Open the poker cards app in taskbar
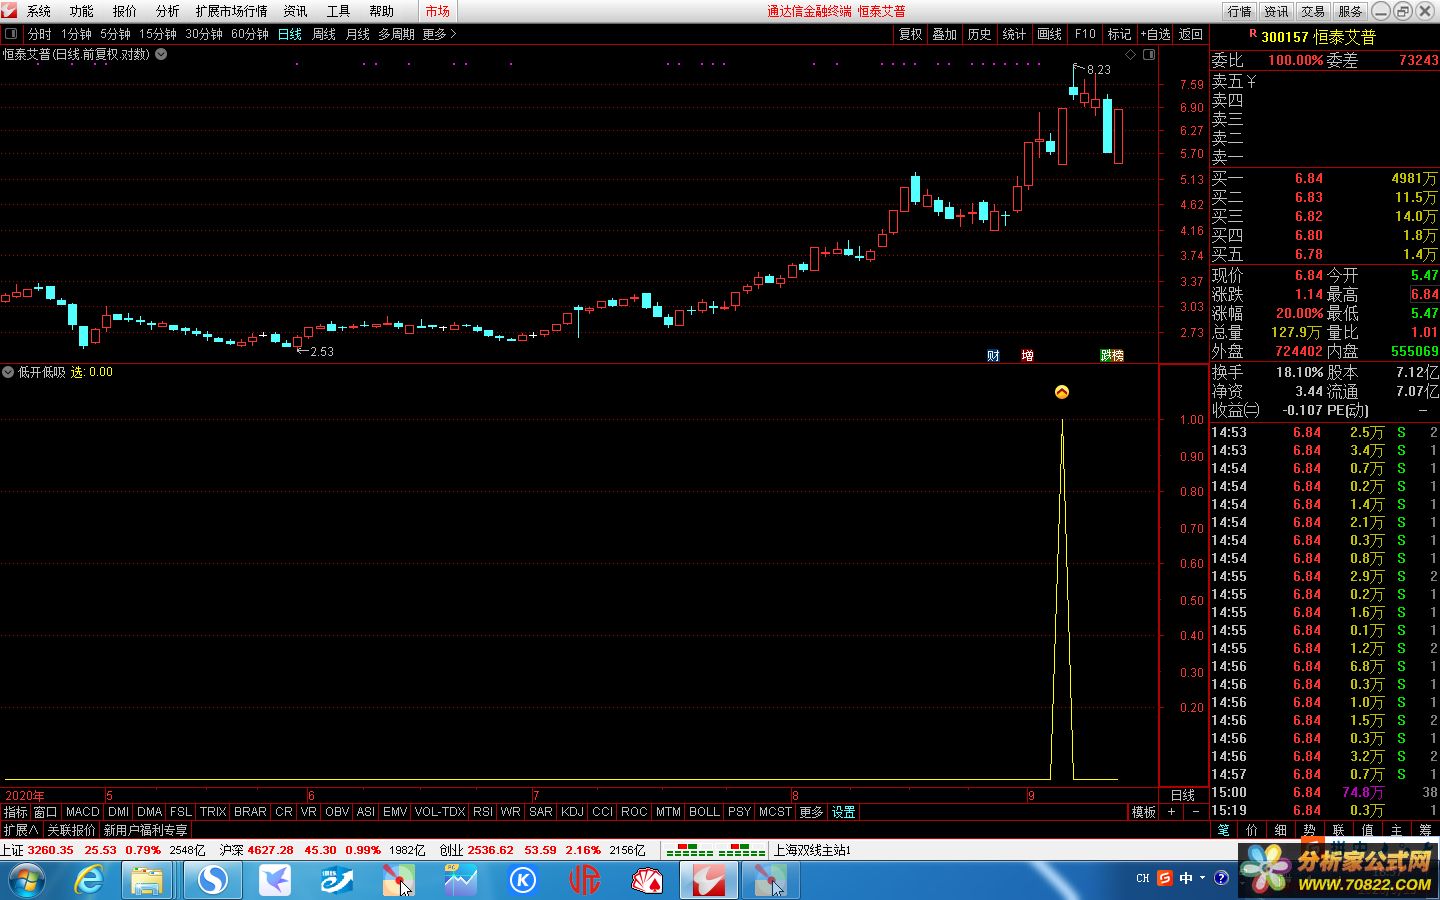The height and width of the screenshot is (900, 1440). [647, 880]
